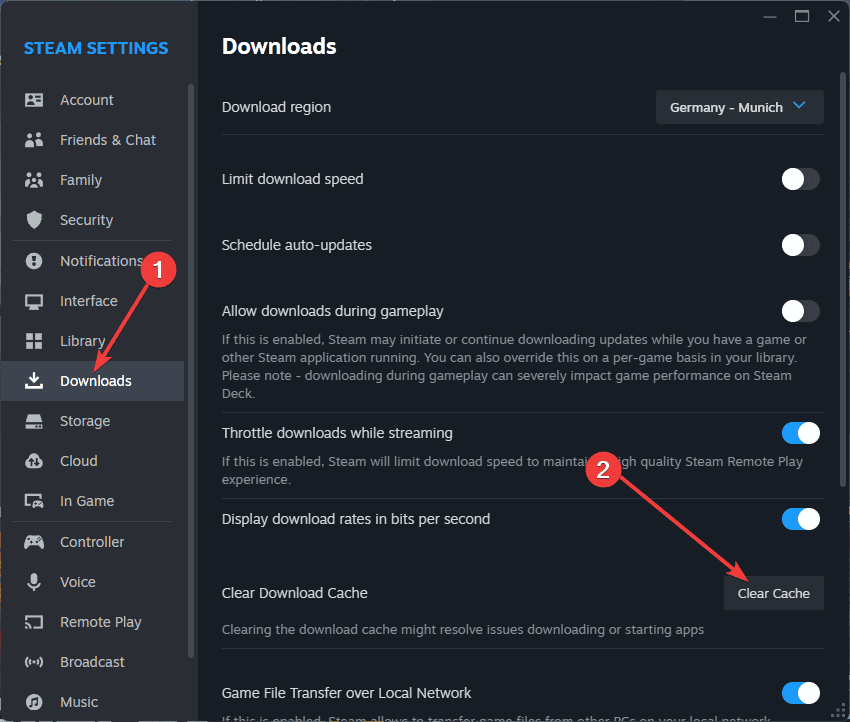850x722 pixels.
Task: Click the Voice microphone icon
Action: (x=34, y=582)
